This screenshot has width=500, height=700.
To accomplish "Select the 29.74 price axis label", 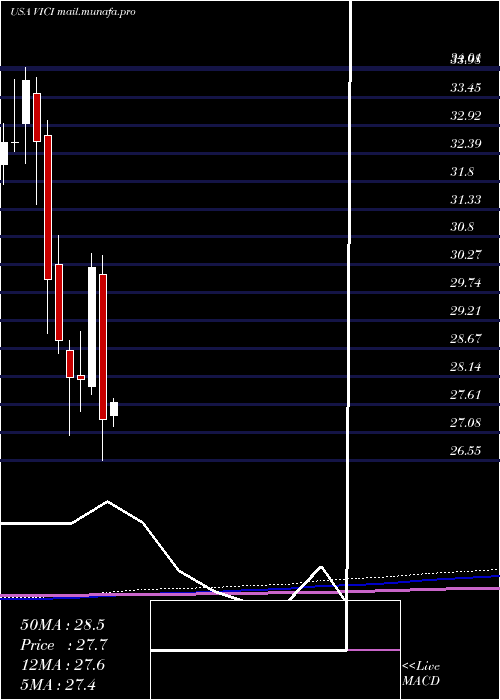I will point(465,283).
